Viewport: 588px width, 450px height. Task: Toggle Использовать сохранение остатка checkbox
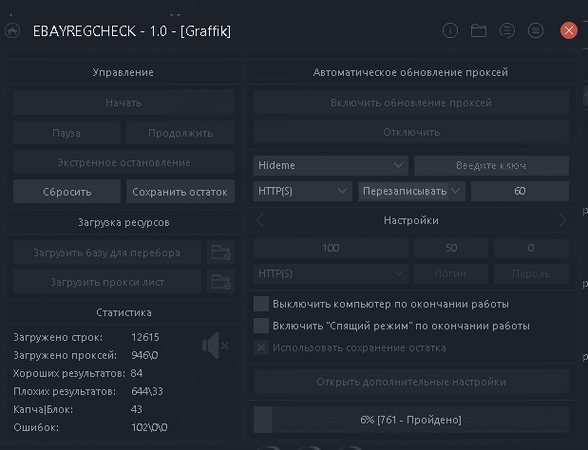pos(261,347)
